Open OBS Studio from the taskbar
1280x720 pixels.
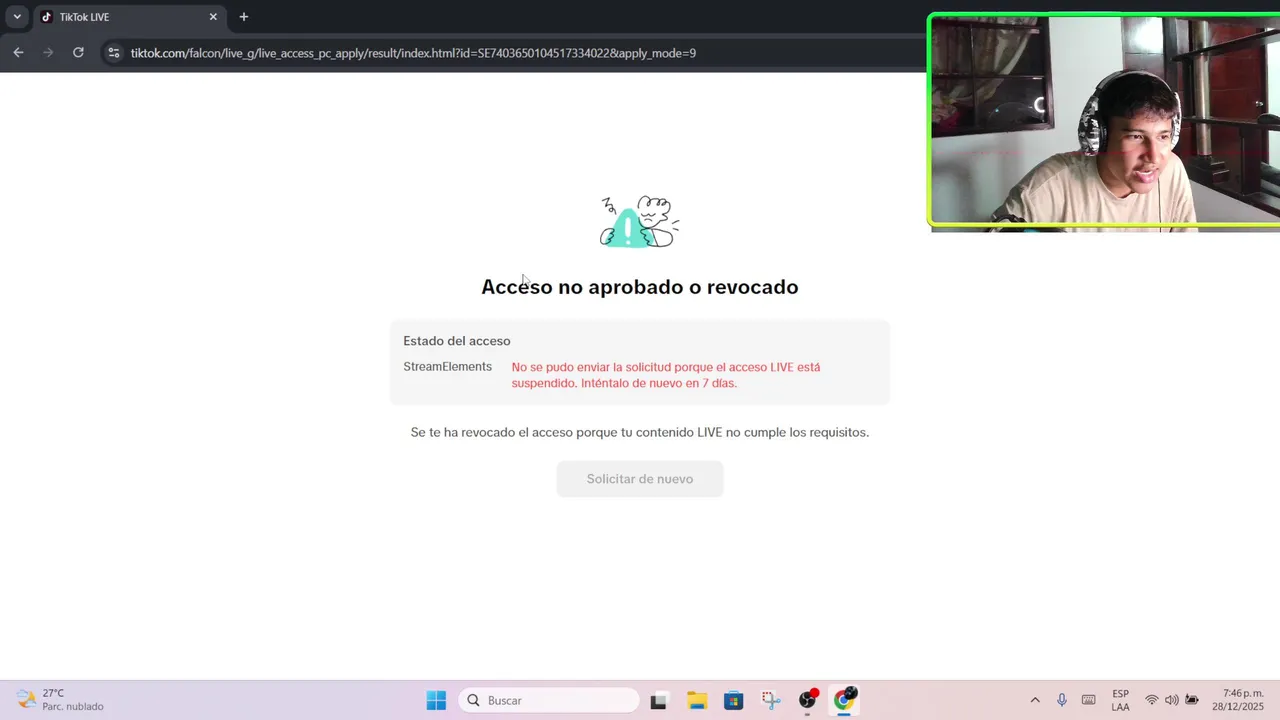808,700
